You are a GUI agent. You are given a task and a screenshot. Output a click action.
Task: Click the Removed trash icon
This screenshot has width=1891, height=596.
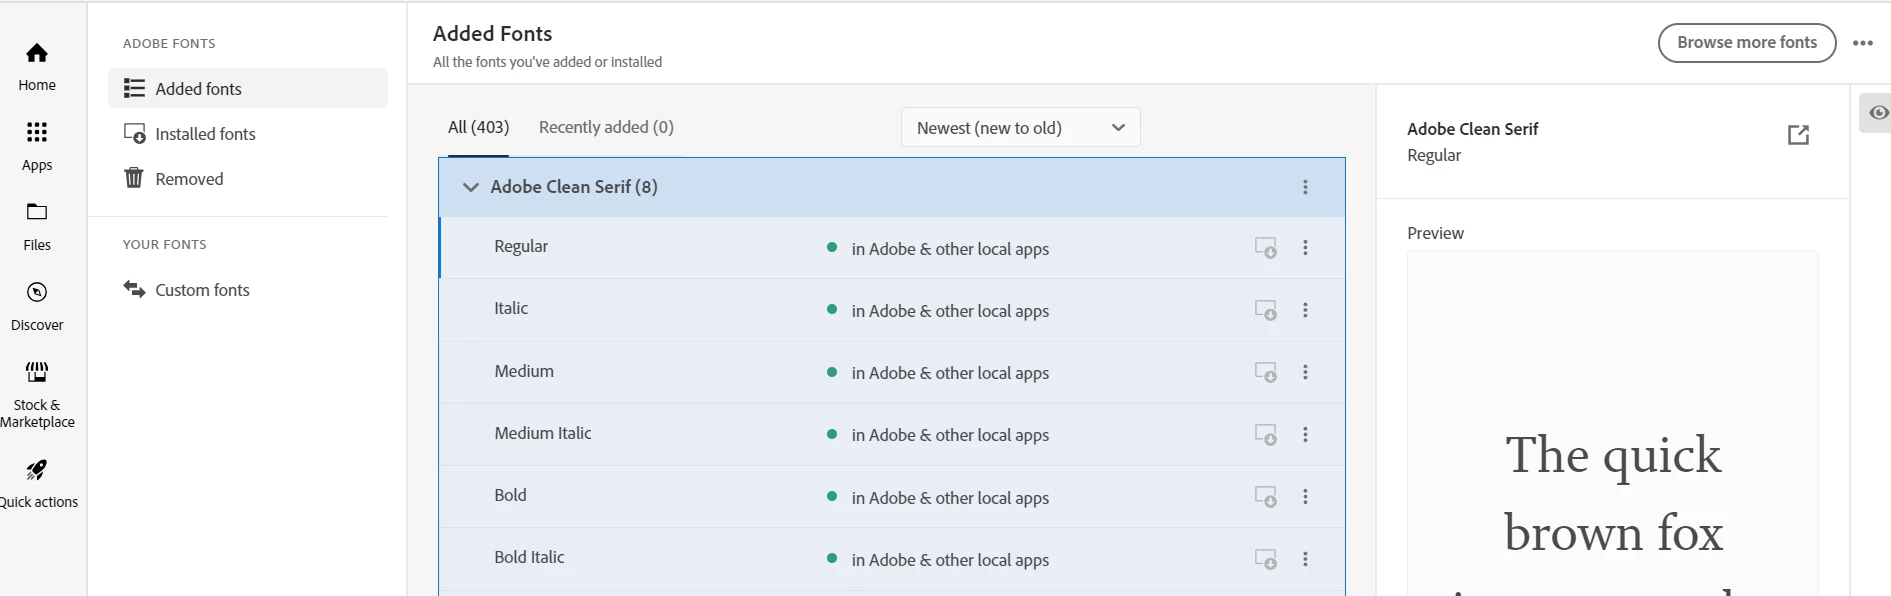click(x=134, y=178)
